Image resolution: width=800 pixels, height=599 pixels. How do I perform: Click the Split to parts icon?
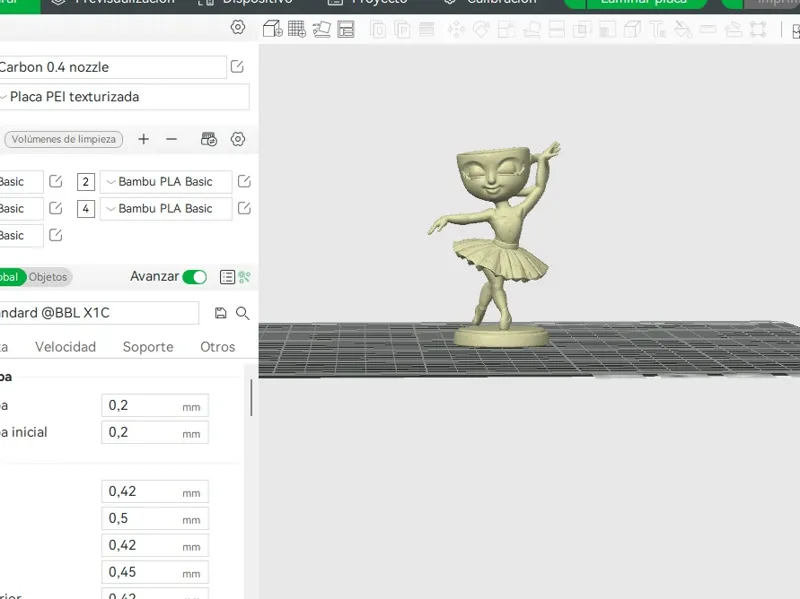click(x=403, y=30)
